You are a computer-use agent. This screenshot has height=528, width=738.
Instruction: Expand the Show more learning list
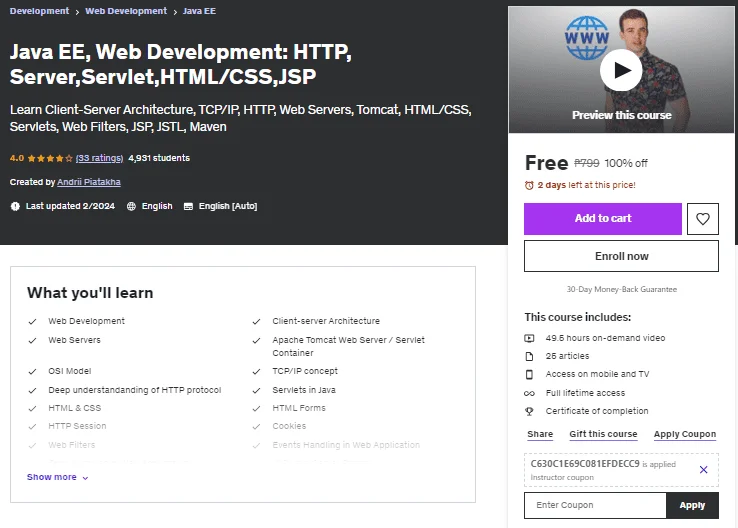57,477
